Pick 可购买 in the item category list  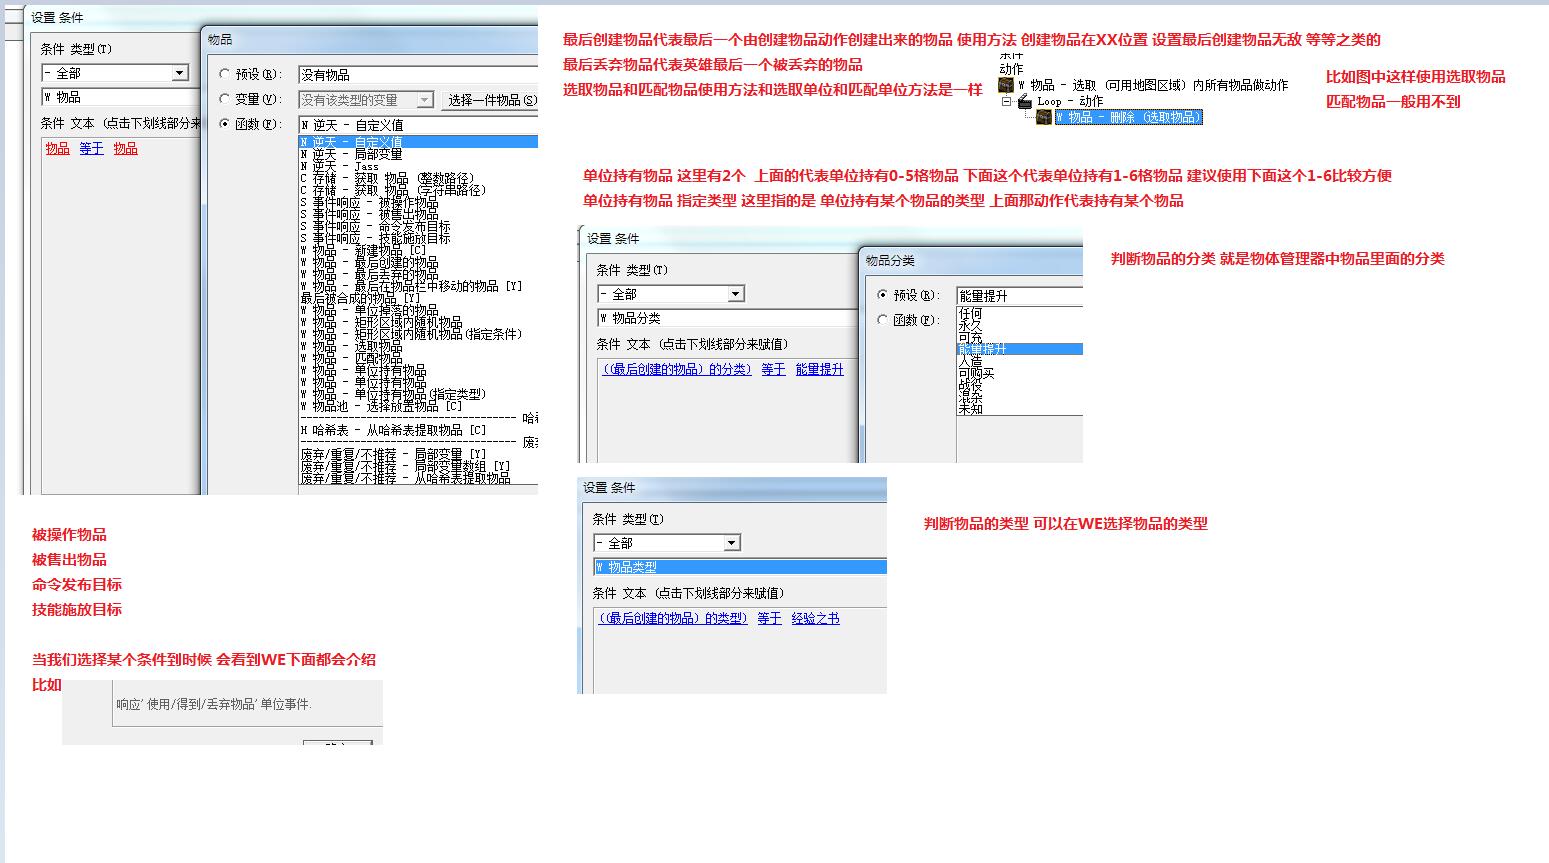(x=976, y=373)
